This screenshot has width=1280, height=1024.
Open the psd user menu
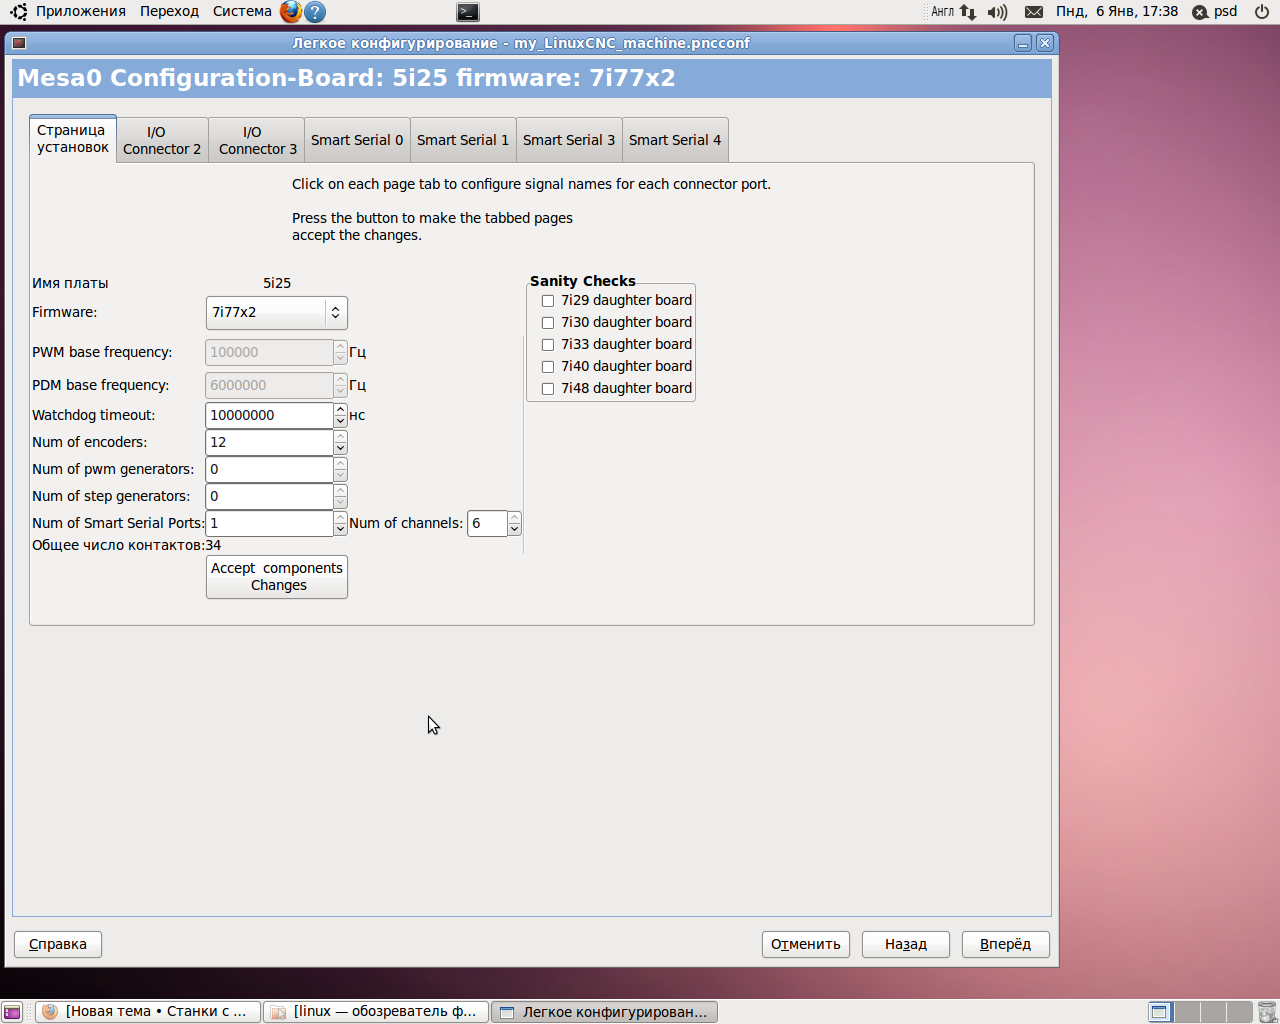[x=1225, y=12]
